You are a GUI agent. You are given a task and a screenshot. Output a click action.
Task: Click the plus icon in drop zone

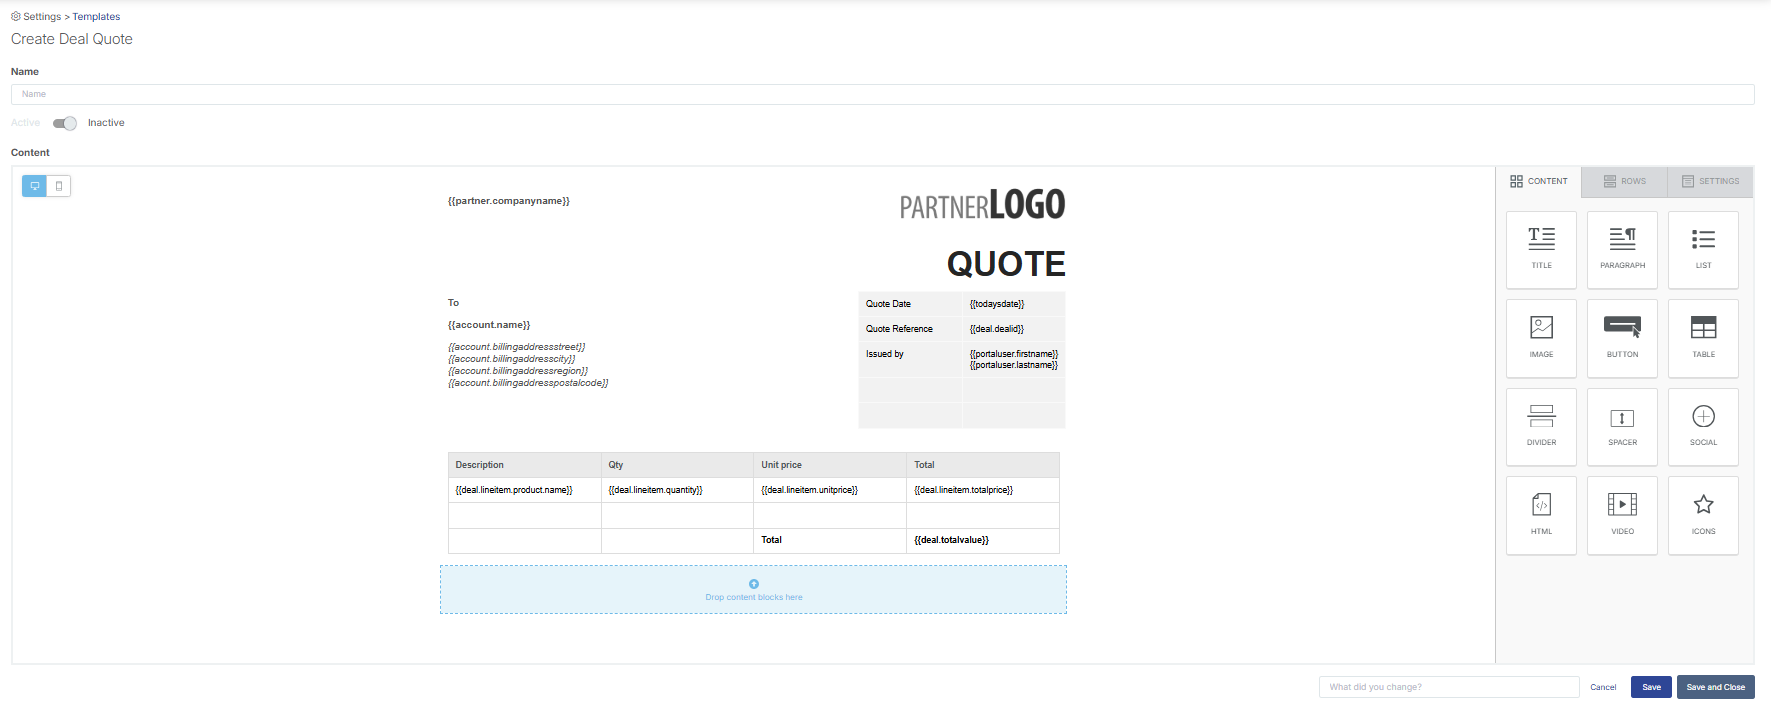click(754, 584)
